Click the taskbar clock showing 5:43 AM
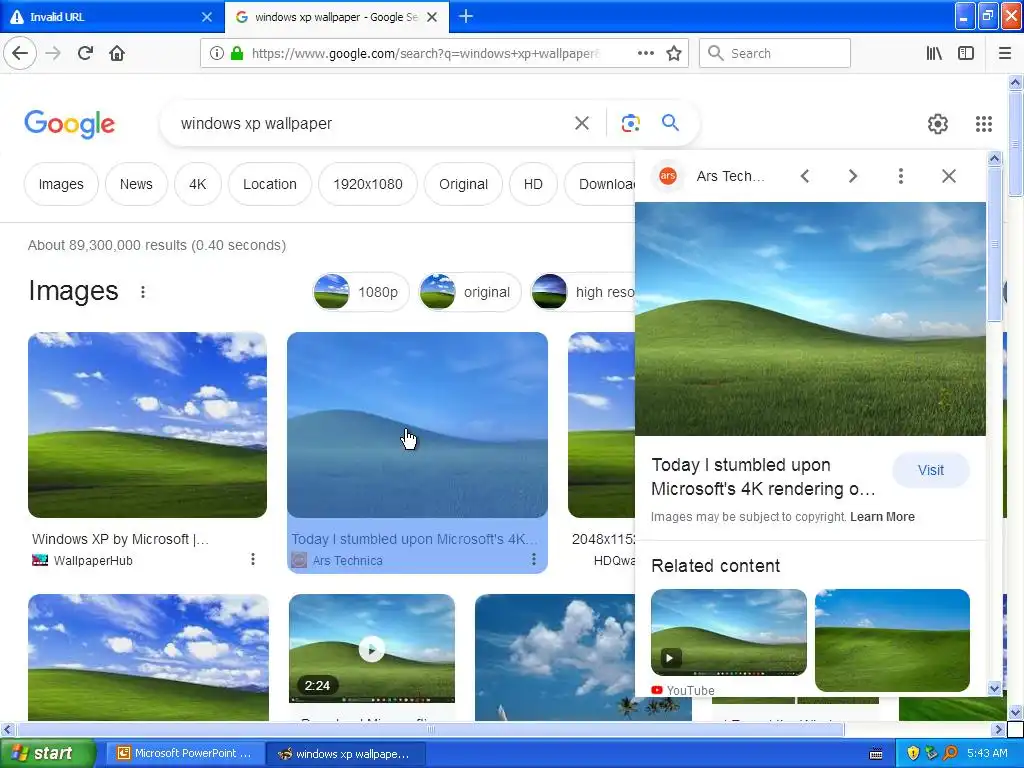1024x768 pixels. click(x=987, y=753)
